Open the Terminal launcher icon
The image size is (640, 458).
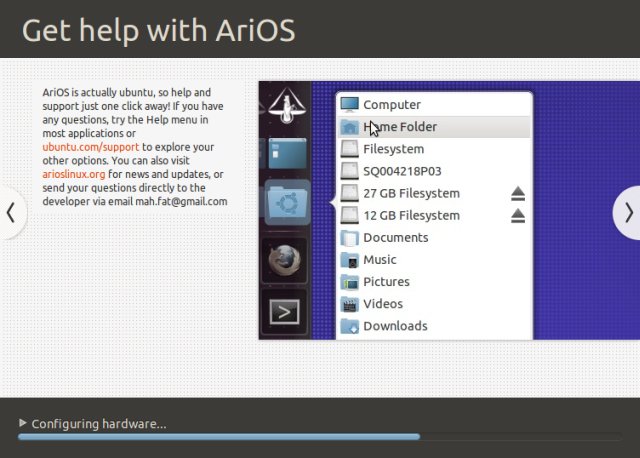tap(284, 312)
